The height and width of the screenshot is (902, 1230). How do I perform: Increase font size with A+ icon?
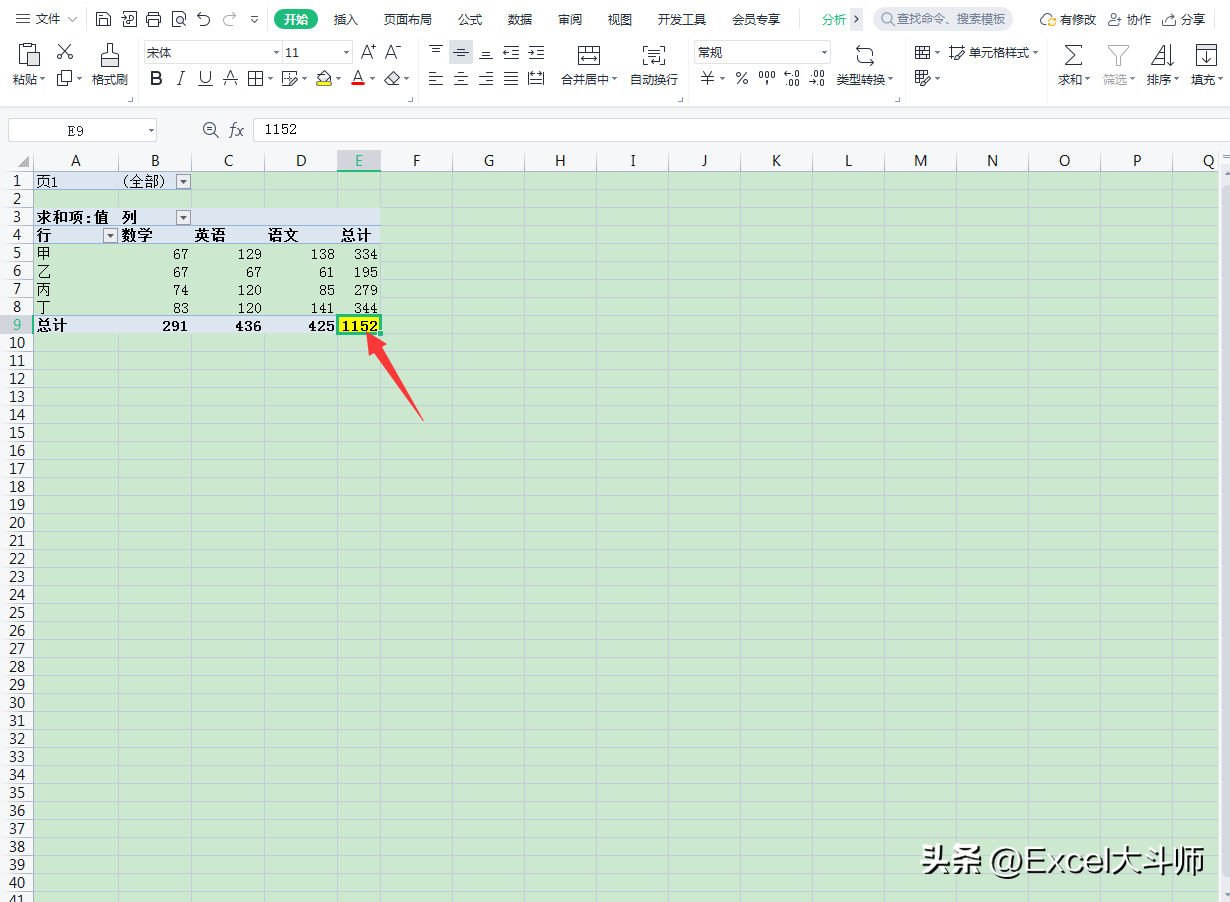point(368,52)
